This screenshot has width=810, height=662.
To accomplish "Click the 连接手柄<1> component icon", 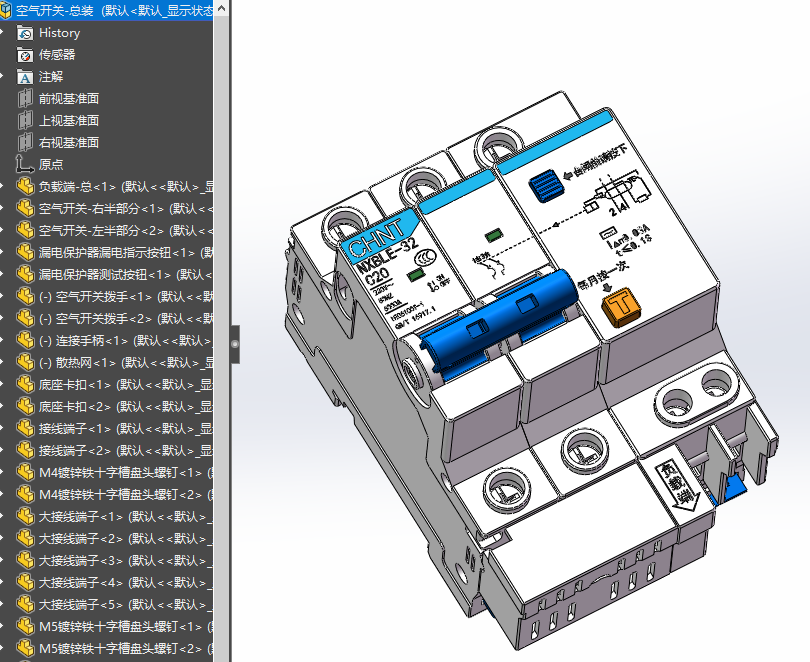I will click(x=25, y=340).
